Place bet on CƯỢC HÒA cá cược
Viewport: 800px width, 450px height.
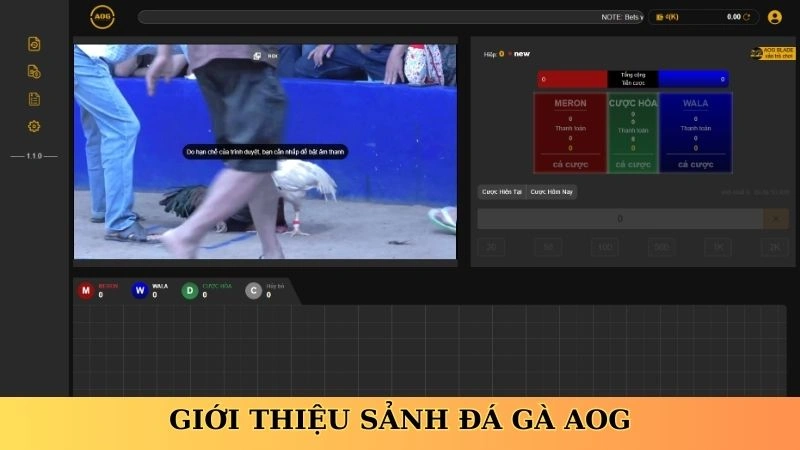click(x=633, y=164)
